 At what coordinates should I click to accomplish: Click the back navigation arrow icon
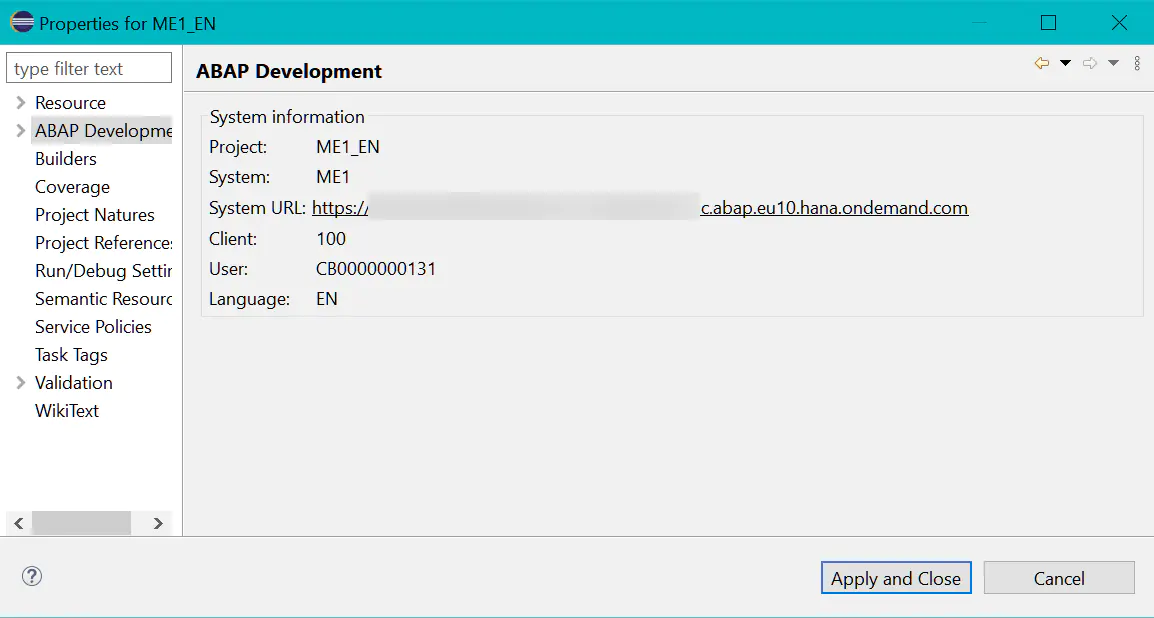click(x=1040, y=62)
